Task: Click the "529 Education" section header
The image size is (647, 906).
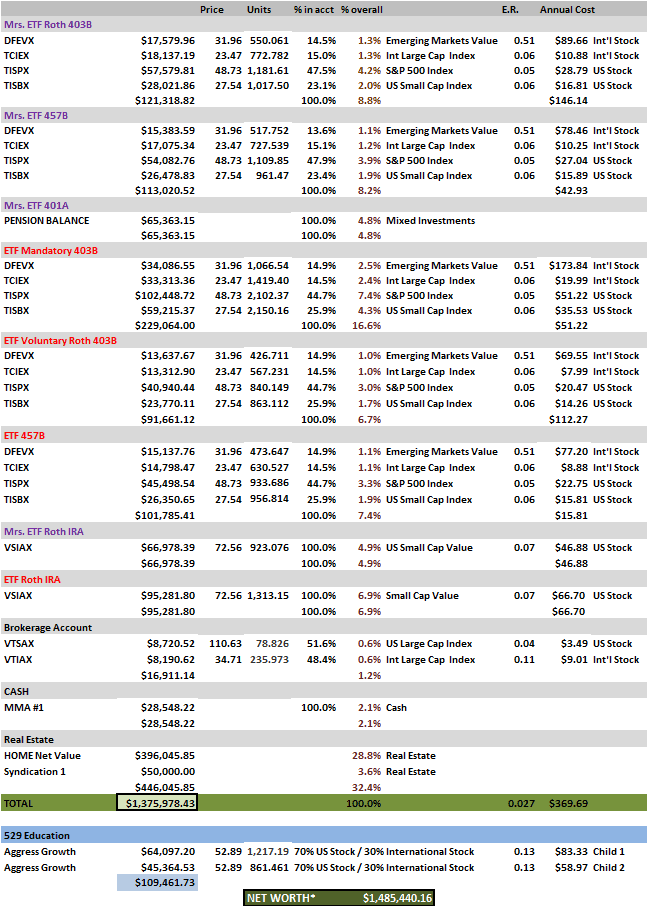Action: (x=37, y=835)
